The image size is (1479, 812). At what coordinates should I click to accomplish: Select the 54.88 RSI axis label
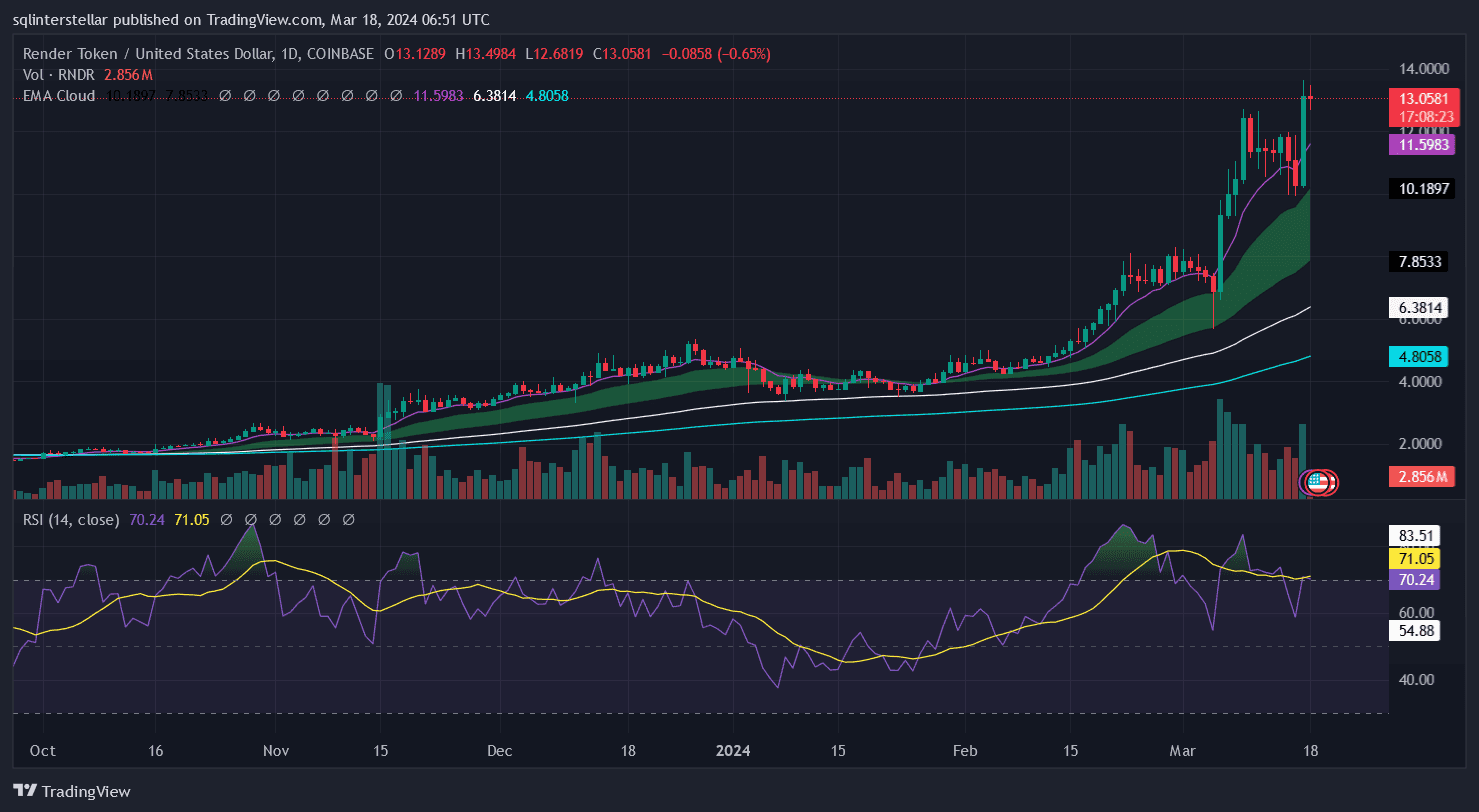click(x=1416, y=630)
